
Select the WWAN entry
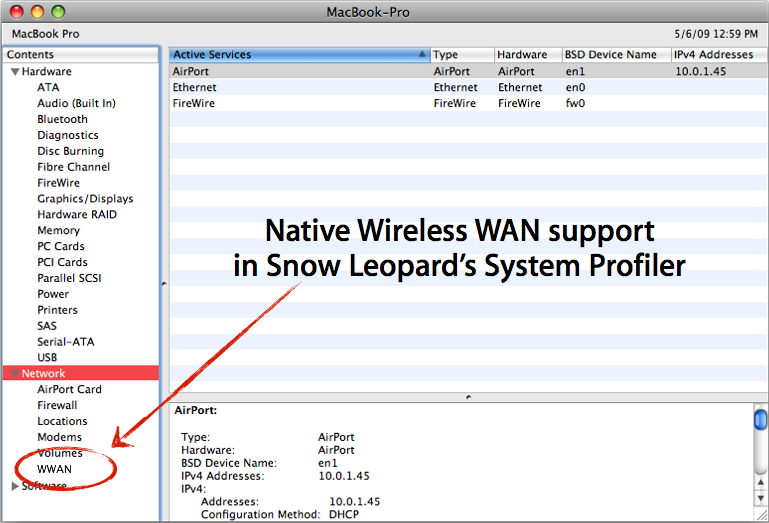(54, 469)
